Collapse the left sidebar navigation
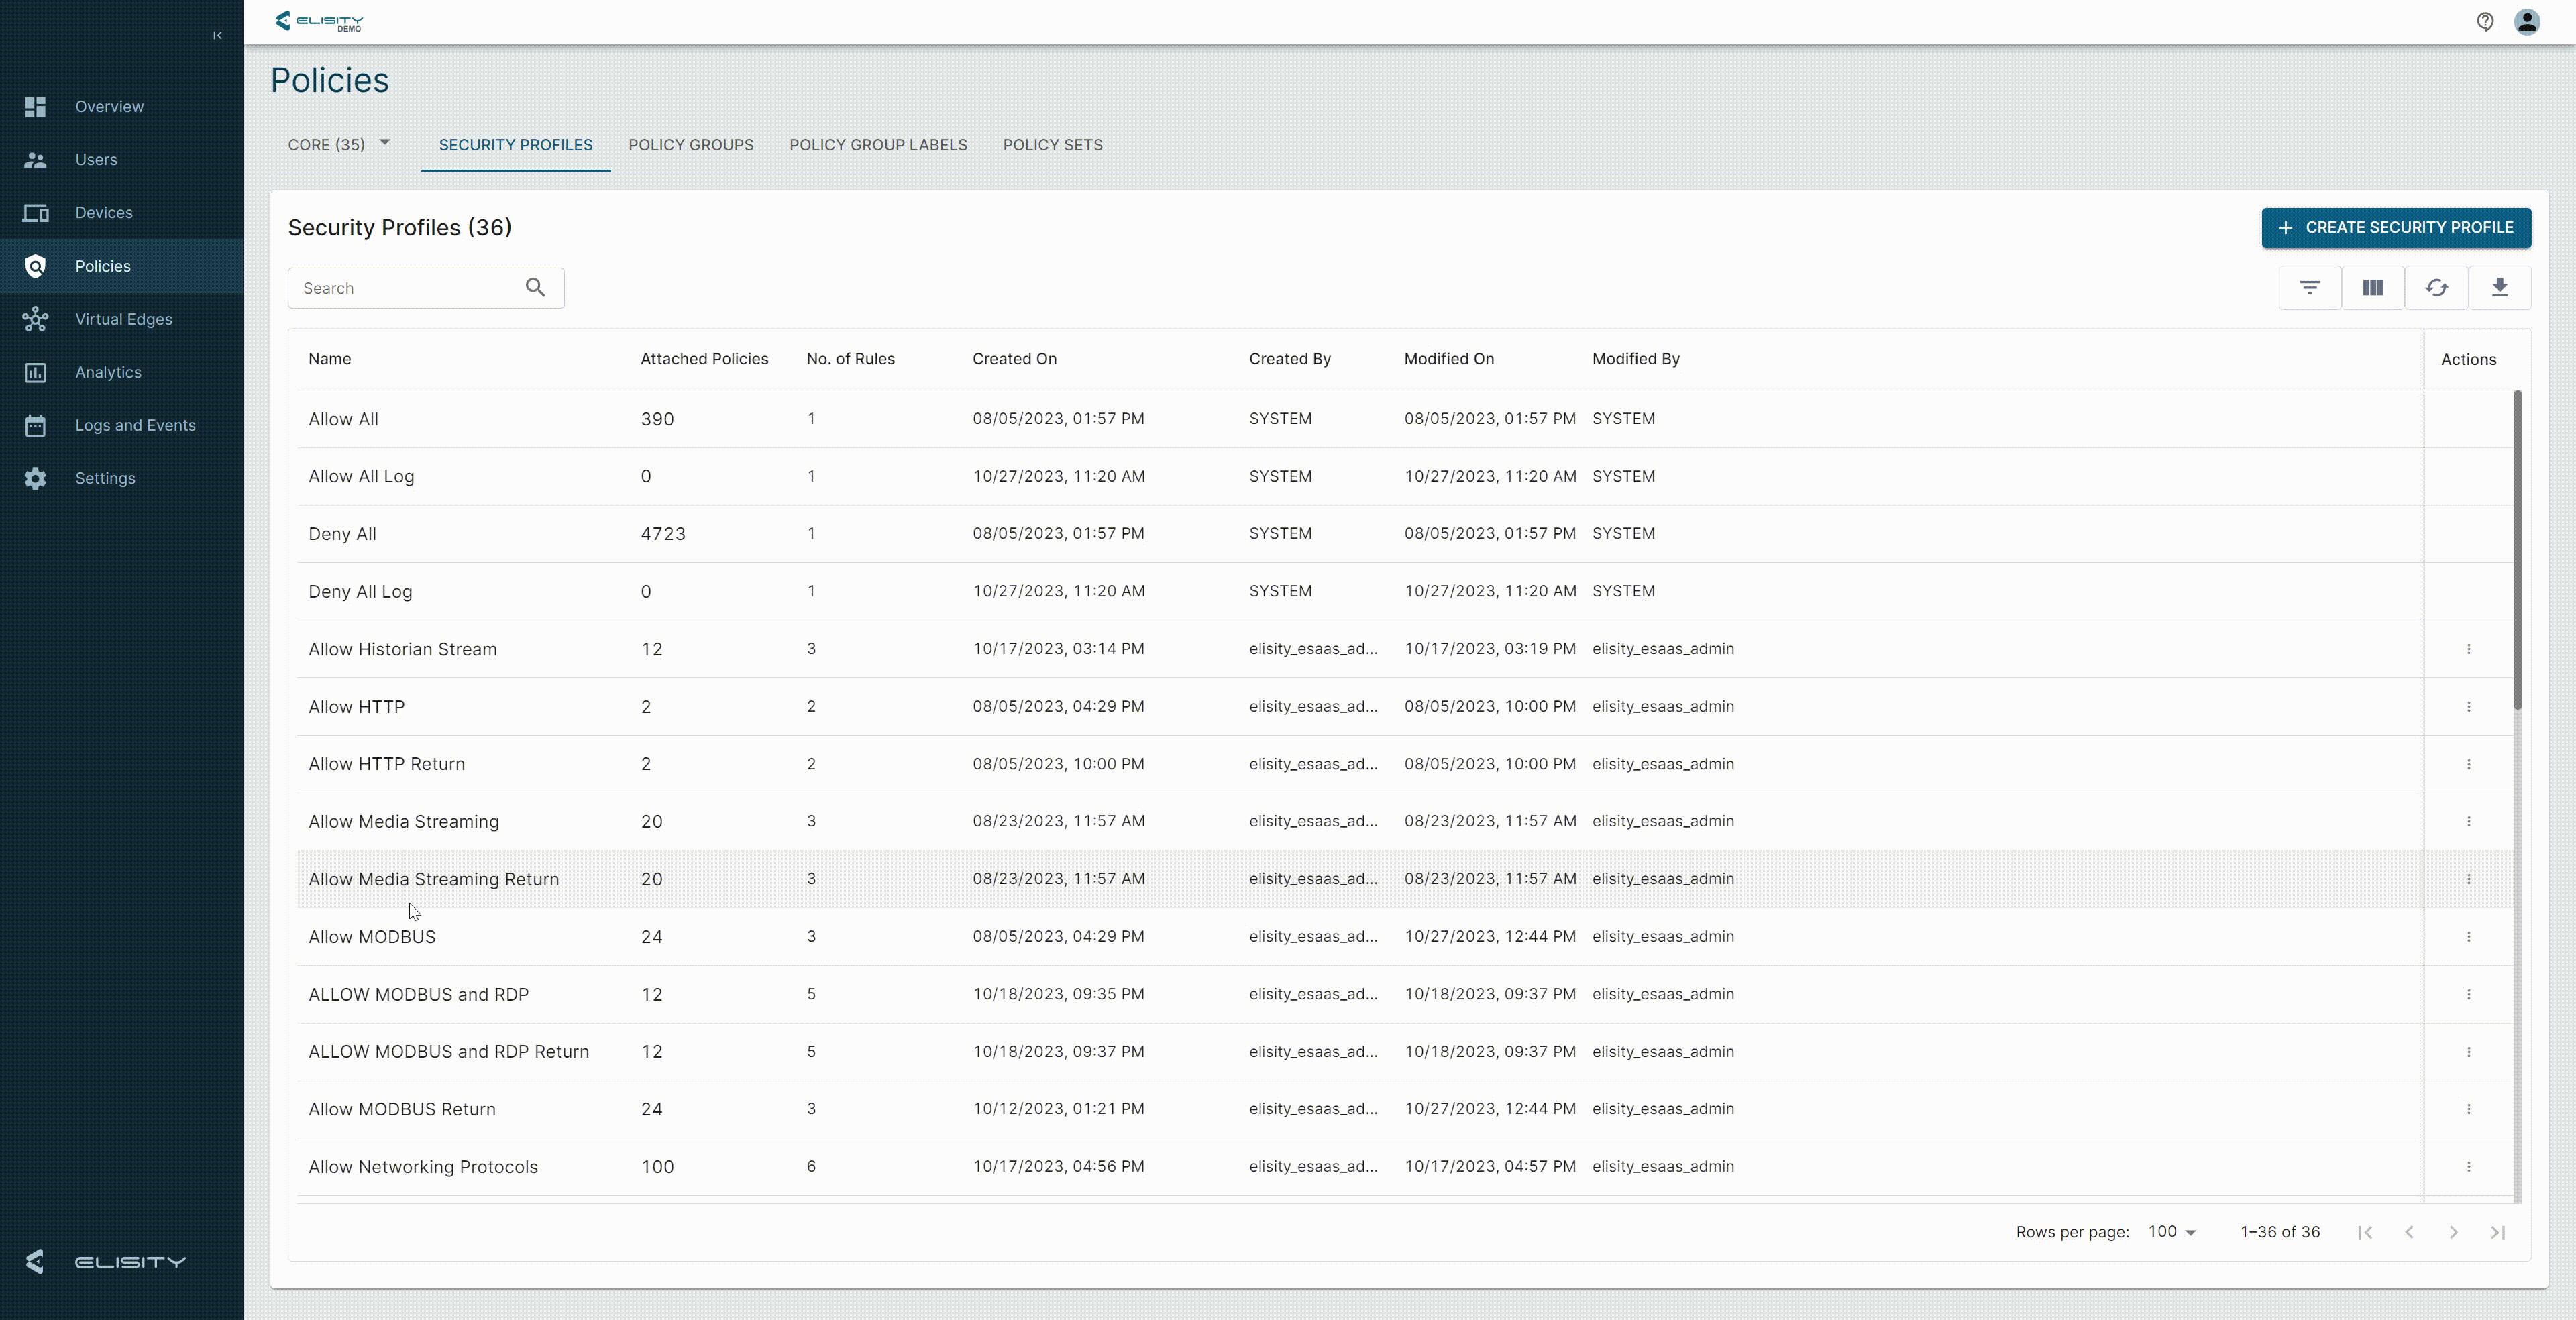The height and width of the screenshot is (1320, 2576). coord(217,36)
